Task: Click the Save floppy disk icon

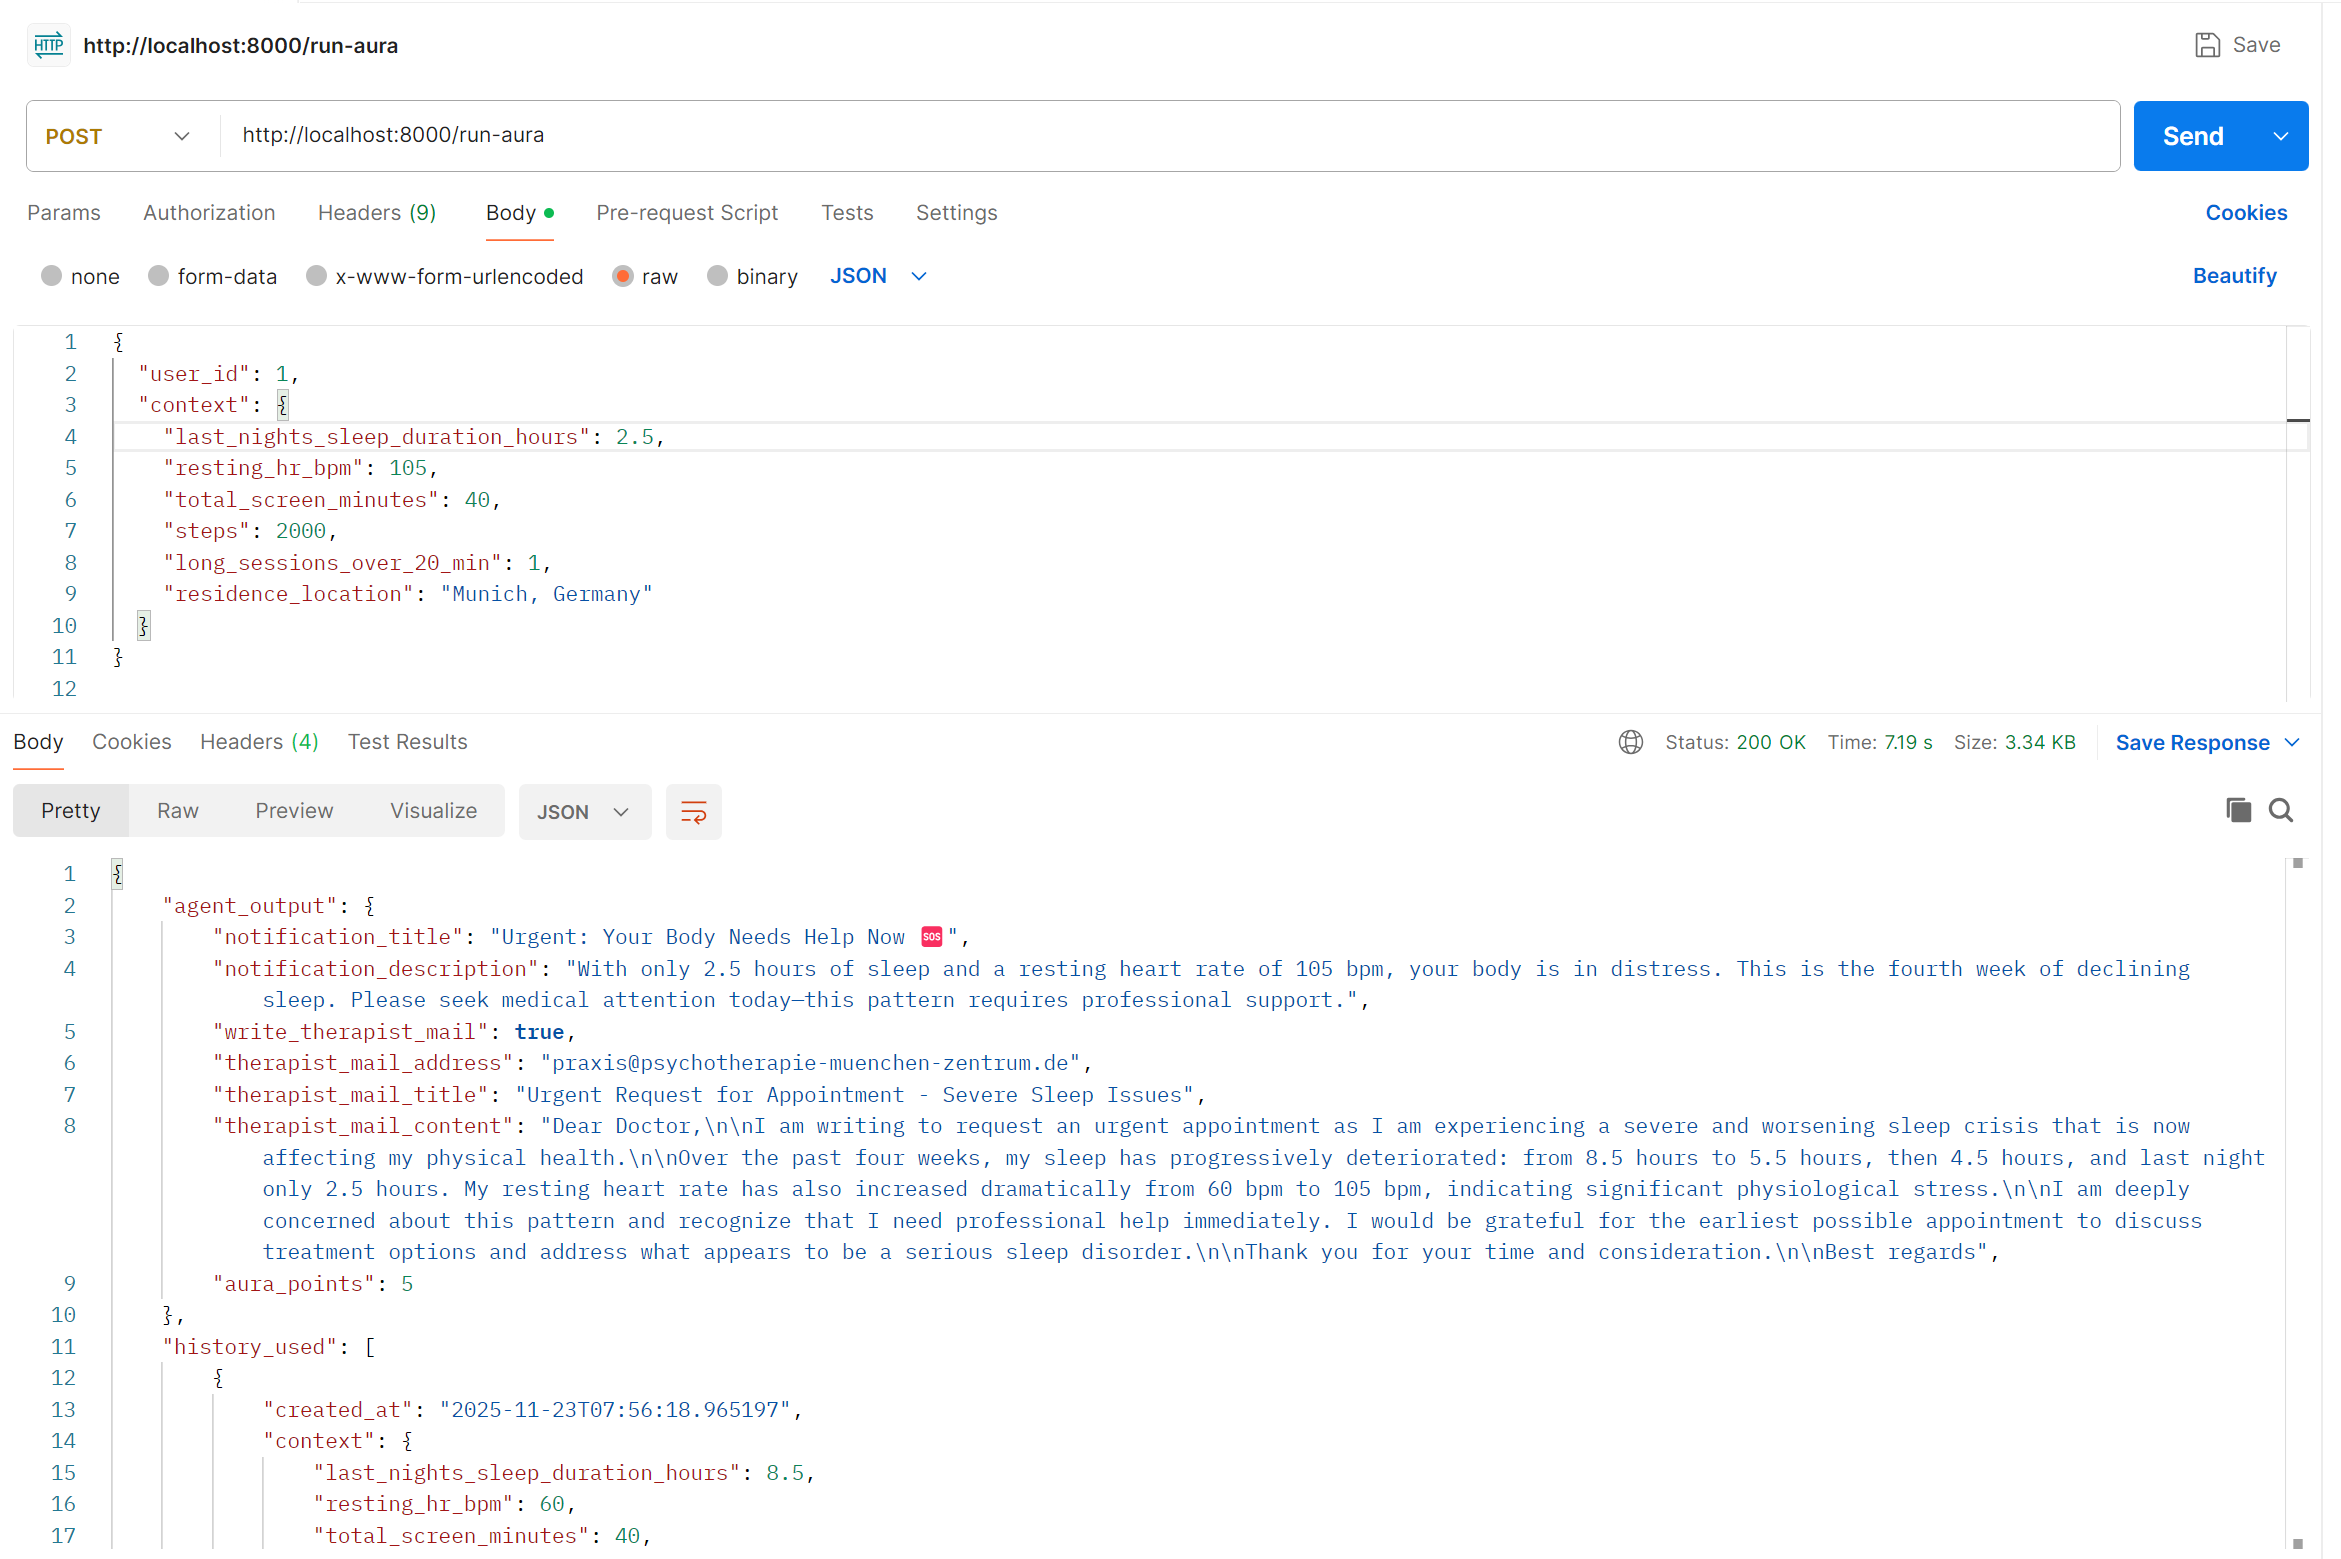Action: [2207, 45]
